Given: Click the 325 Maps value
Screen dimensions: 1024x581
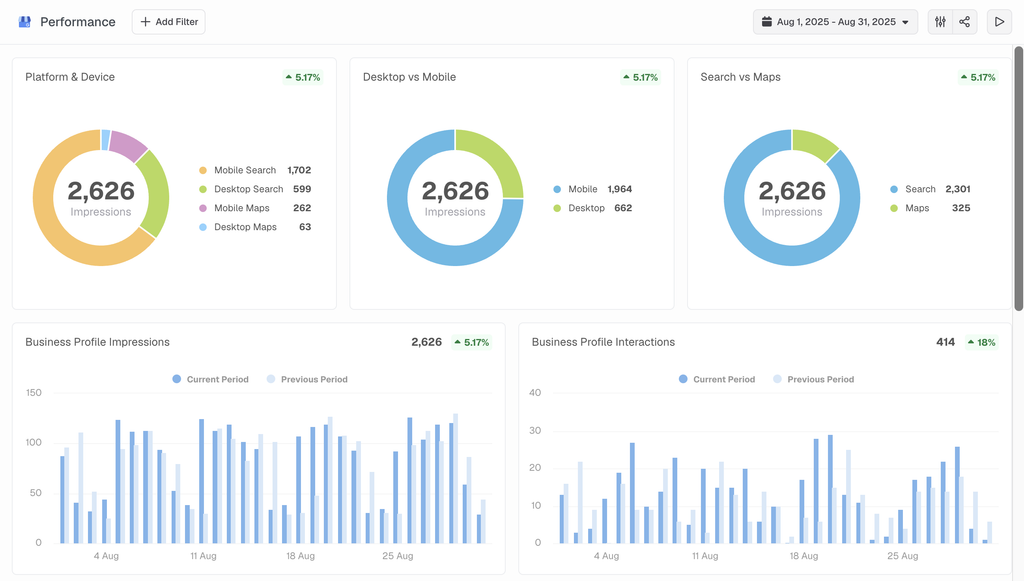Looking at the screenshot, I should (961, 208).
